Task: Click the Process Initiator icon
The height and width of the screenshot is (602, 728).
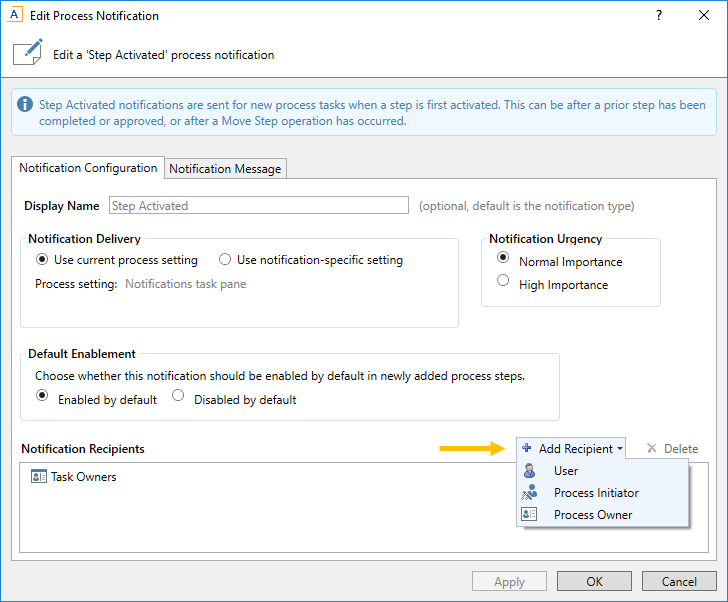Action: click(x=529, y=493)
